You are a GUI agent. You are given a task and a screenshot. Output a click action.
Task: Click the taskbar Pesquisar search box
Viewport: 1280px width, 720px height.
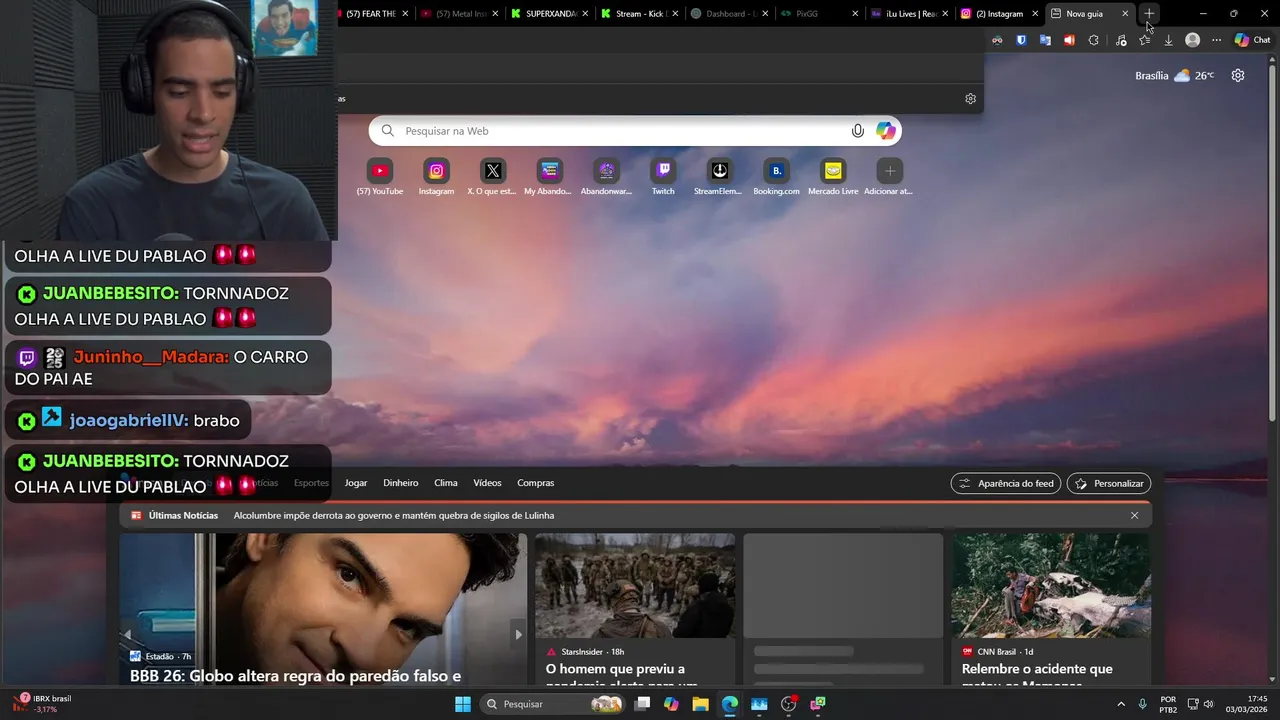click(553, 704)
